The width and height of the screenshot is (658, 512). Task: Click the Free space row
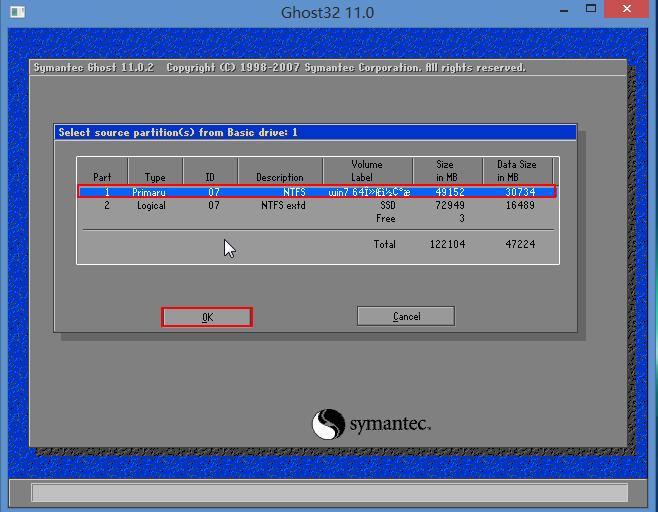click(317, 218)
